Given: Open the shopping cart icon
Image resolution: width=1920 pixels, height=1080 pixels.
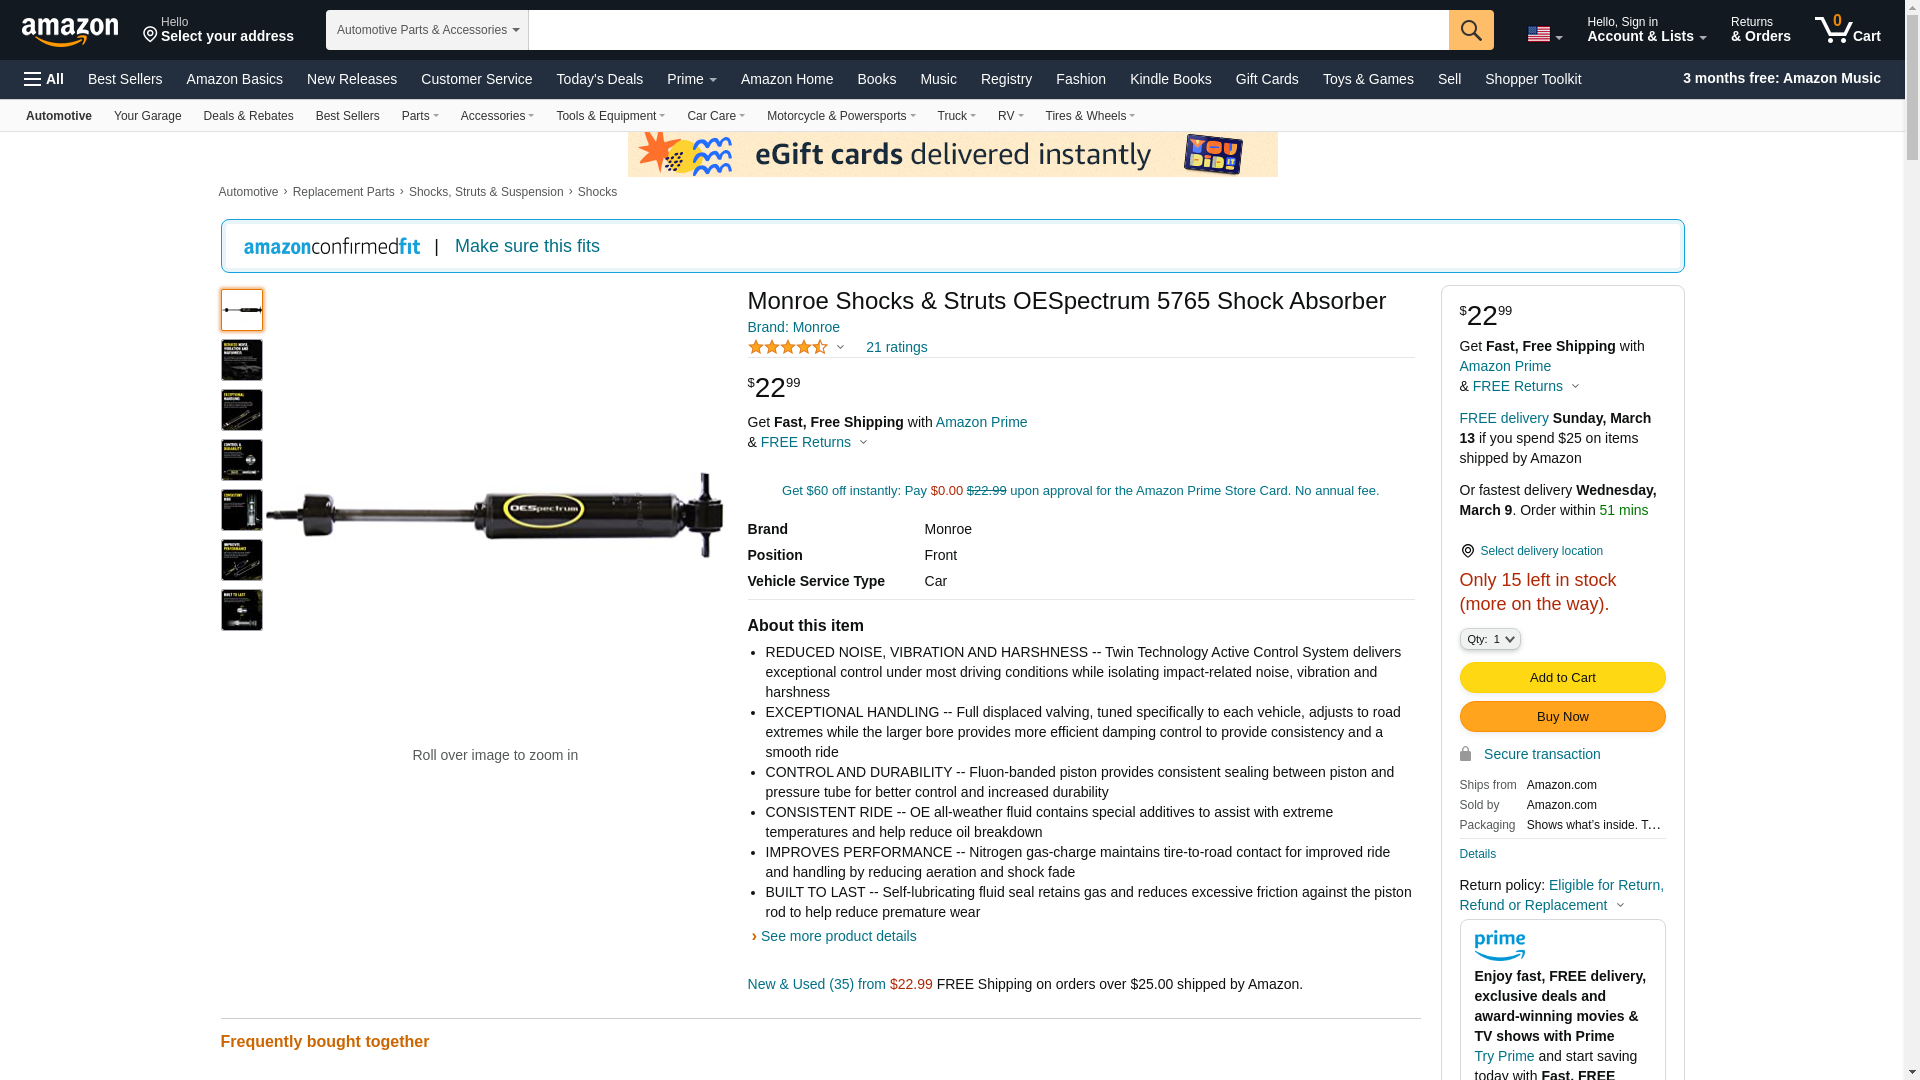Looking at the screenshot, I should point(1848,30).
